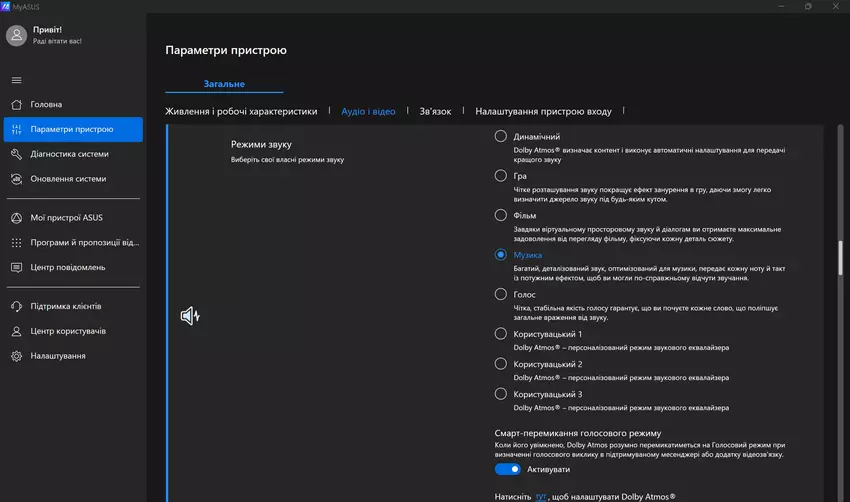Click the hamburger menu icon in sidebar
The width and height of the screenshot is (850, 502).
16,80
